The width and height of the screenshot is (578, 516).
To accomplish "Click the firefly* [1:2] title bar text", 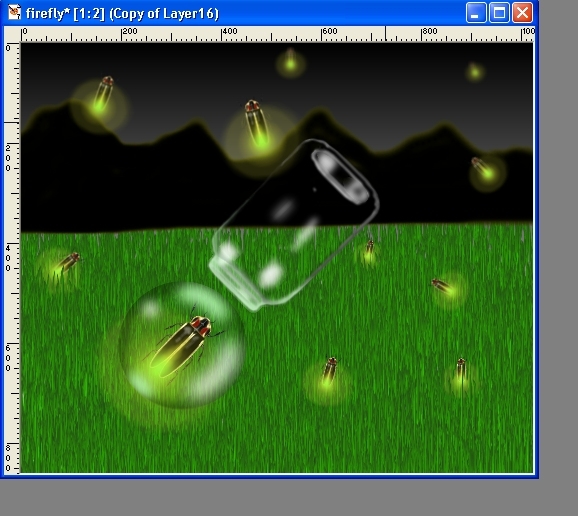I will tap(66, 14).
